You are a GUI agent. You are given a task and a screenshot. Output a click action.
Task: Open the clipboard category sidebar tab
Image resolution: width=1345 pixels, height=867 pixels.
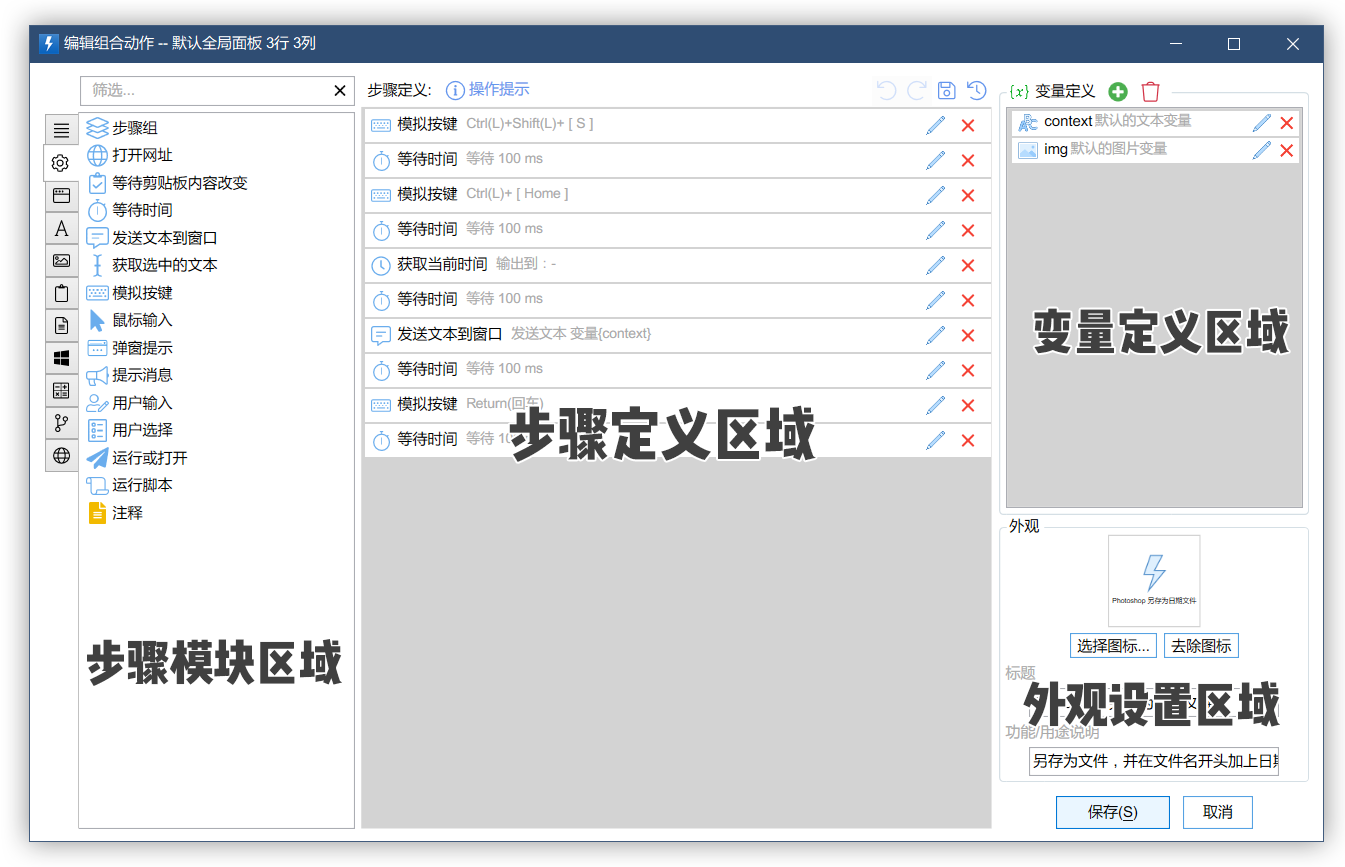61,293
